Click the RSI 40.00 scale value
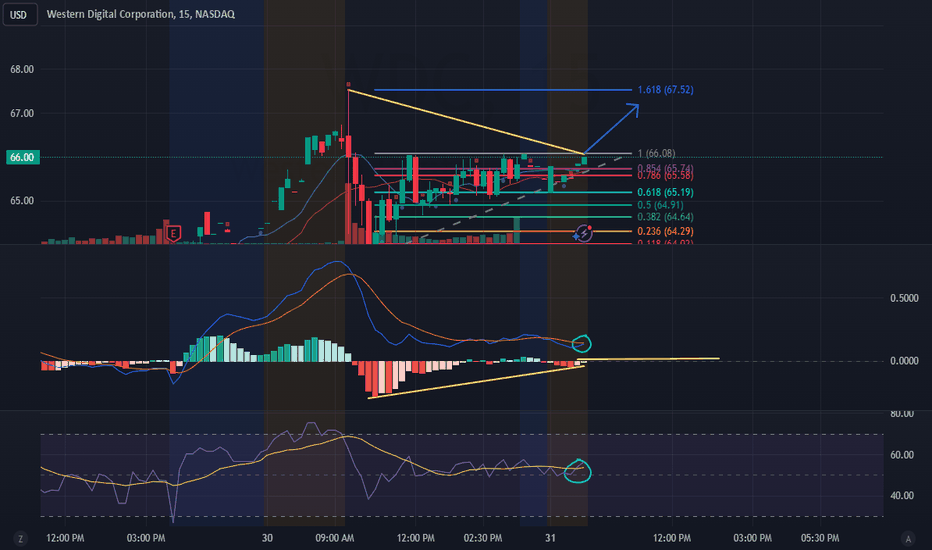The height and width of the screenshot is (550, 932). coord(902,495)
